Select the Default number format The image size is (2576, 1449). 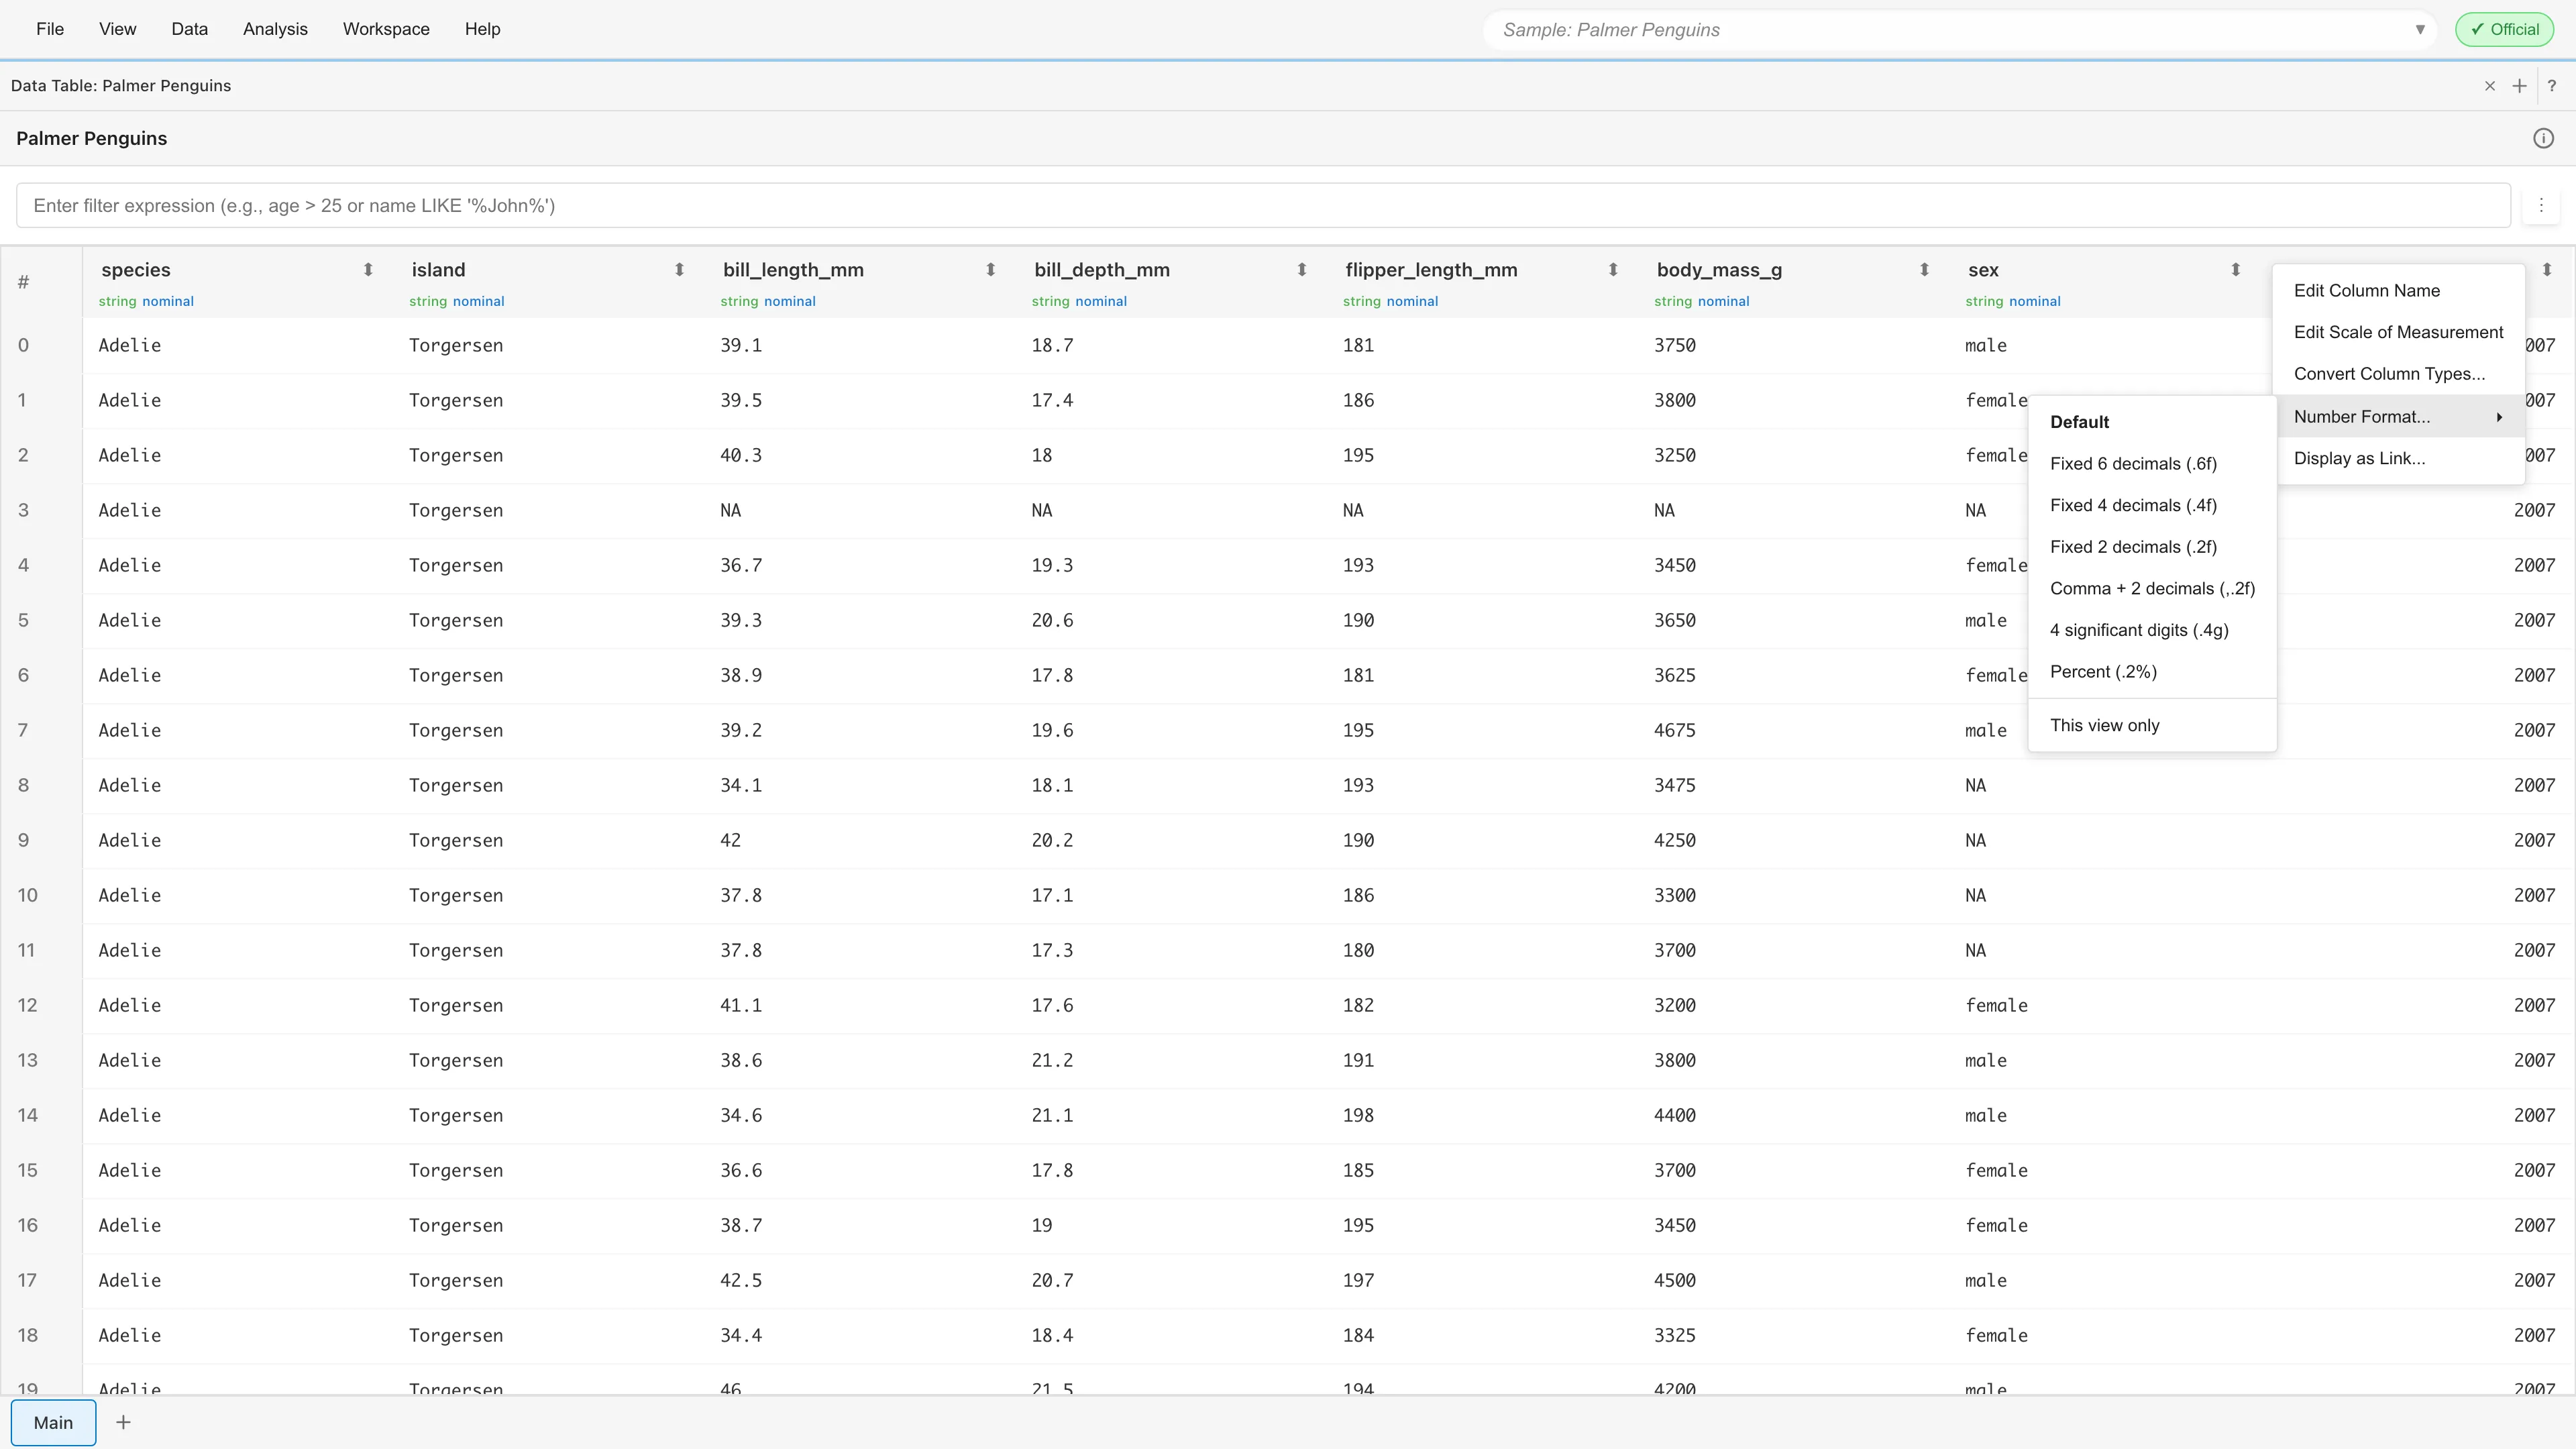pyautogui.click(x=2152, y=422)
